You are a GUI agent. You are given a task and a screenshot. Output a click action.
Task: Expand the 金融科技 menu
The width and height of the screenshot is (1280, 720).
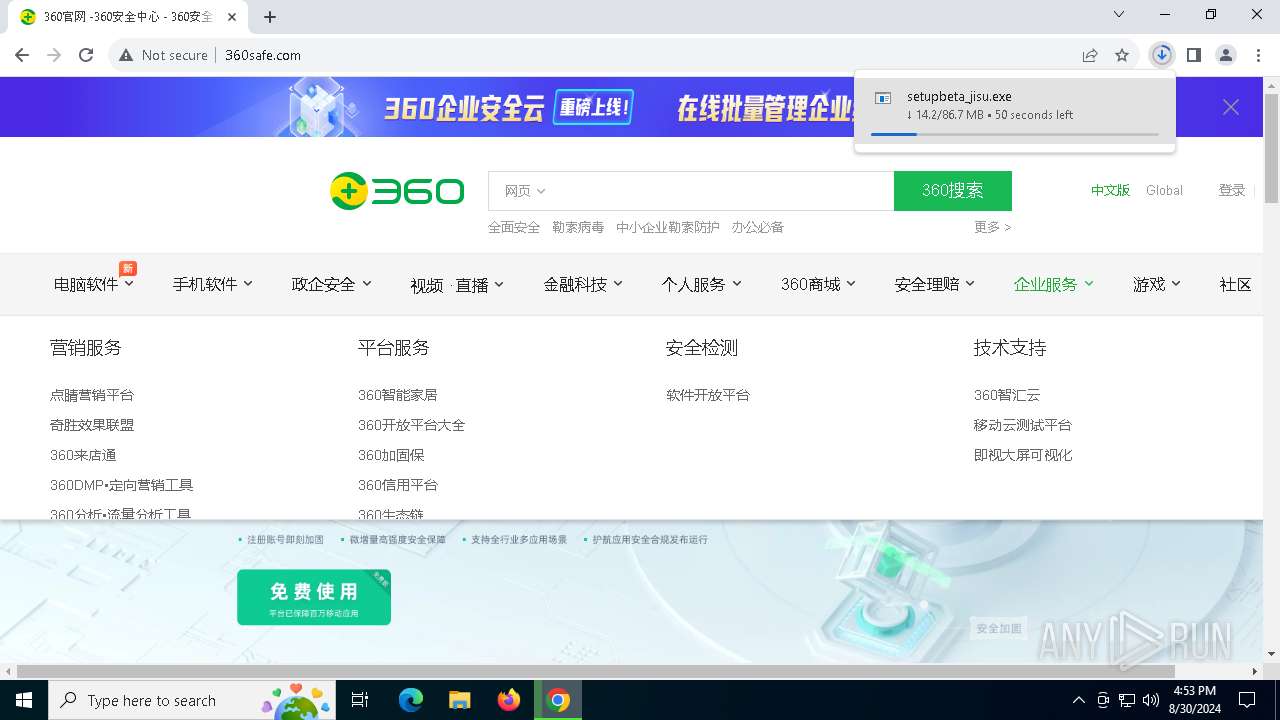pos(583,285)
